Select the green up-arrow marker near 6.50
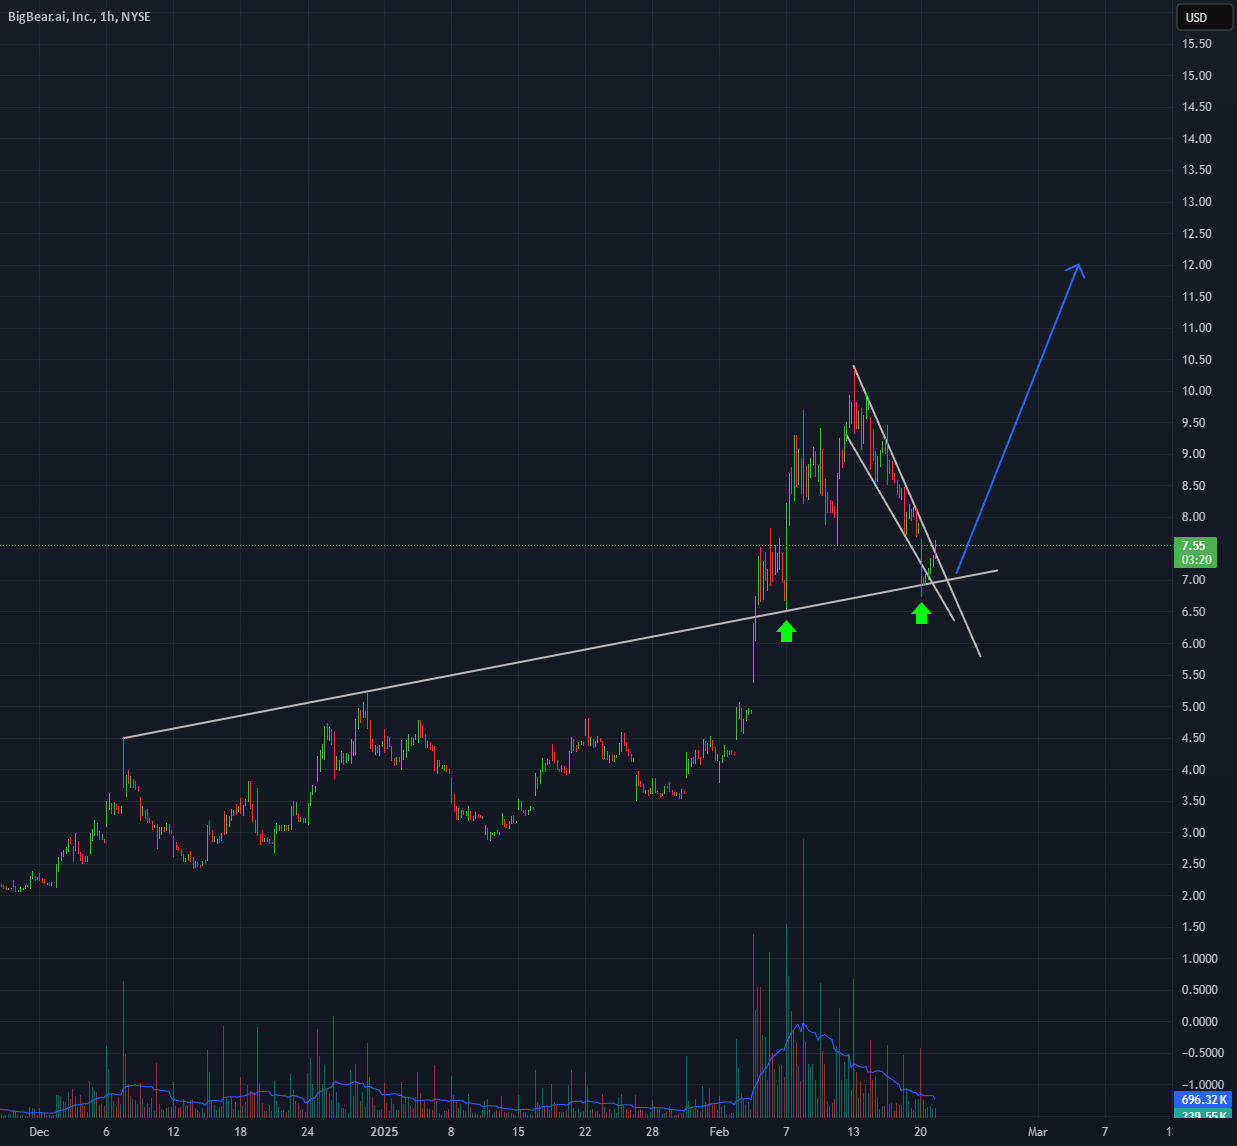 pos(922,613)
